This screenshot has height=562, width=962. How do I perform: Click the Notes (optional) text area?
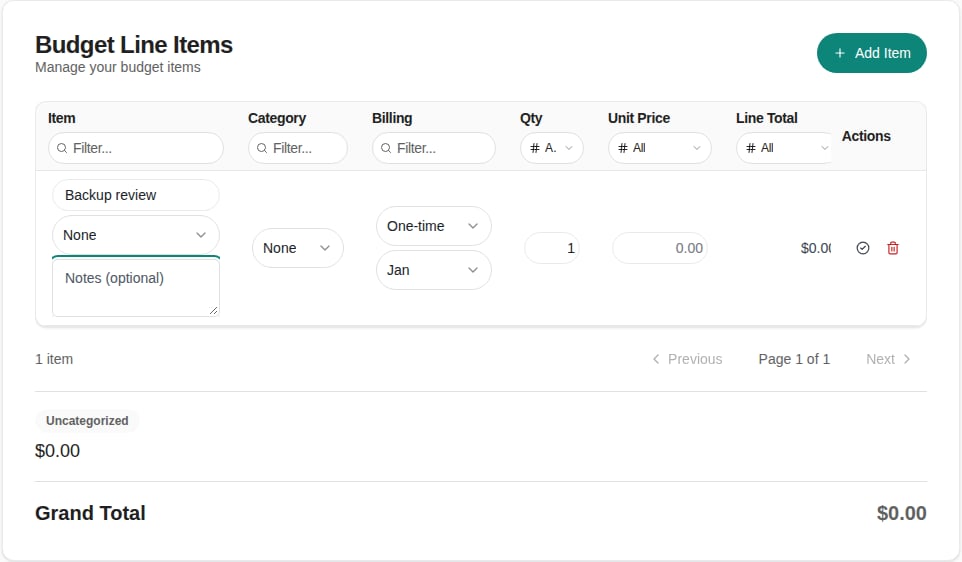tap(136, 287)
